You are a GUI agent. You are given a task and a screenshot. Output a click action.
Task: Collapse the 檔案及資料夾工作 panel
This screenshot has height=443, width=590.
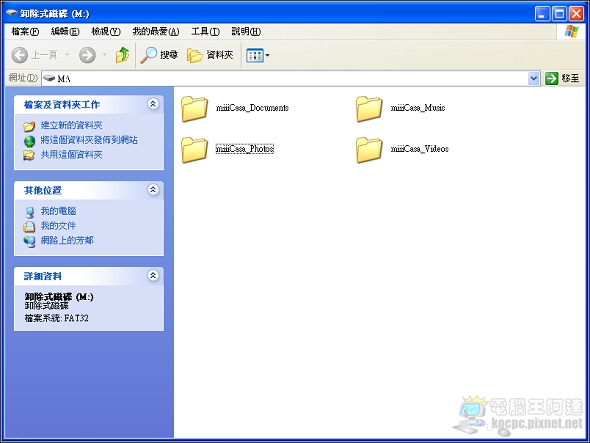coord(153,104)
